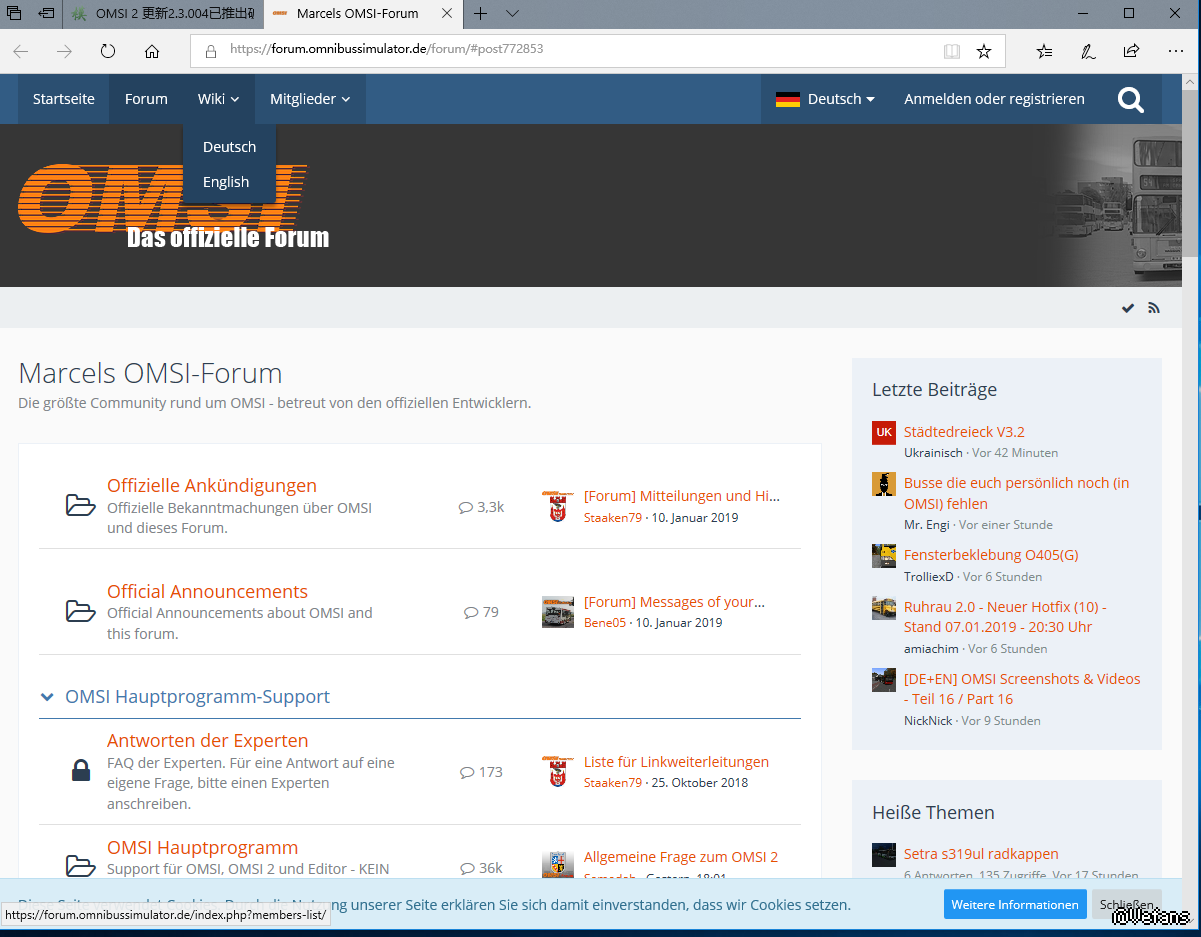Image resolution: width=1201 pixels, height=937 pixels.
Task: Open the favorites hub icon
Action: [1044, 51]
